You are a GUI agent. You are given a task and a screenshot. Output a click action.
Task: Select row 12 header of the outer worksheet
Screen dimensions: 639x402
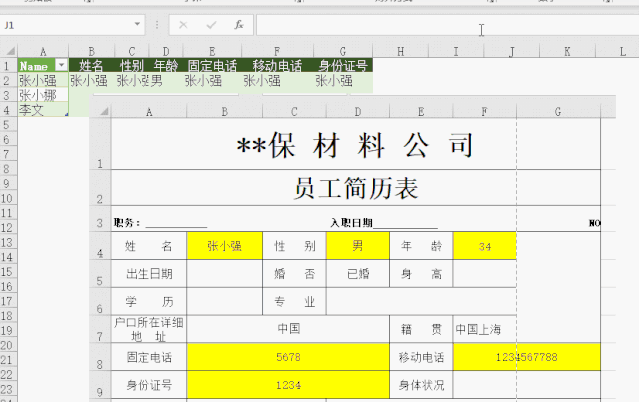tap(7, 228)
